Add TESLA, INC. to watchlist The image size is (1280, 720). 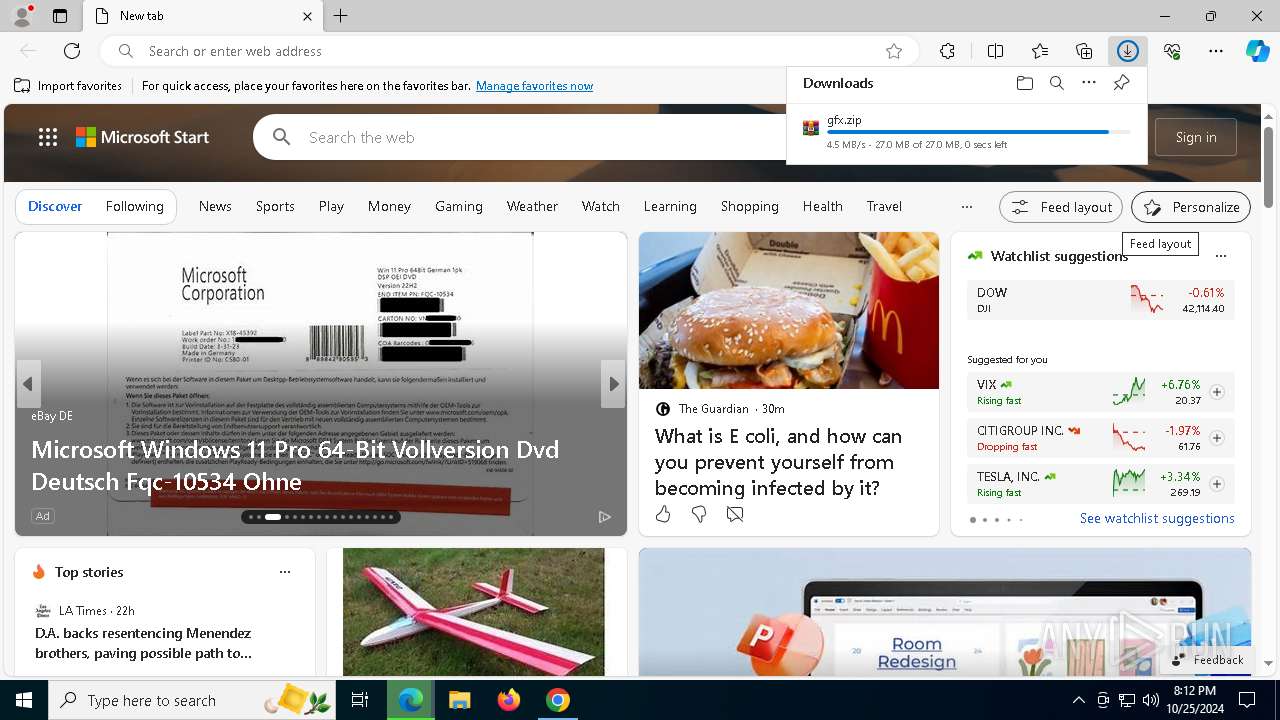point(1217,484)
